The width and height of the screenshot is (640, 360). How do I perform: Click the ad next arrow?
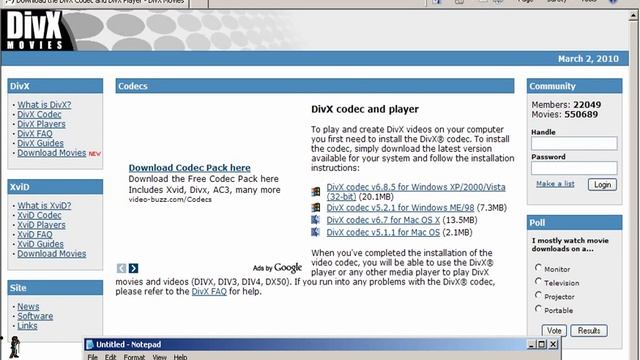coord(133,268)
